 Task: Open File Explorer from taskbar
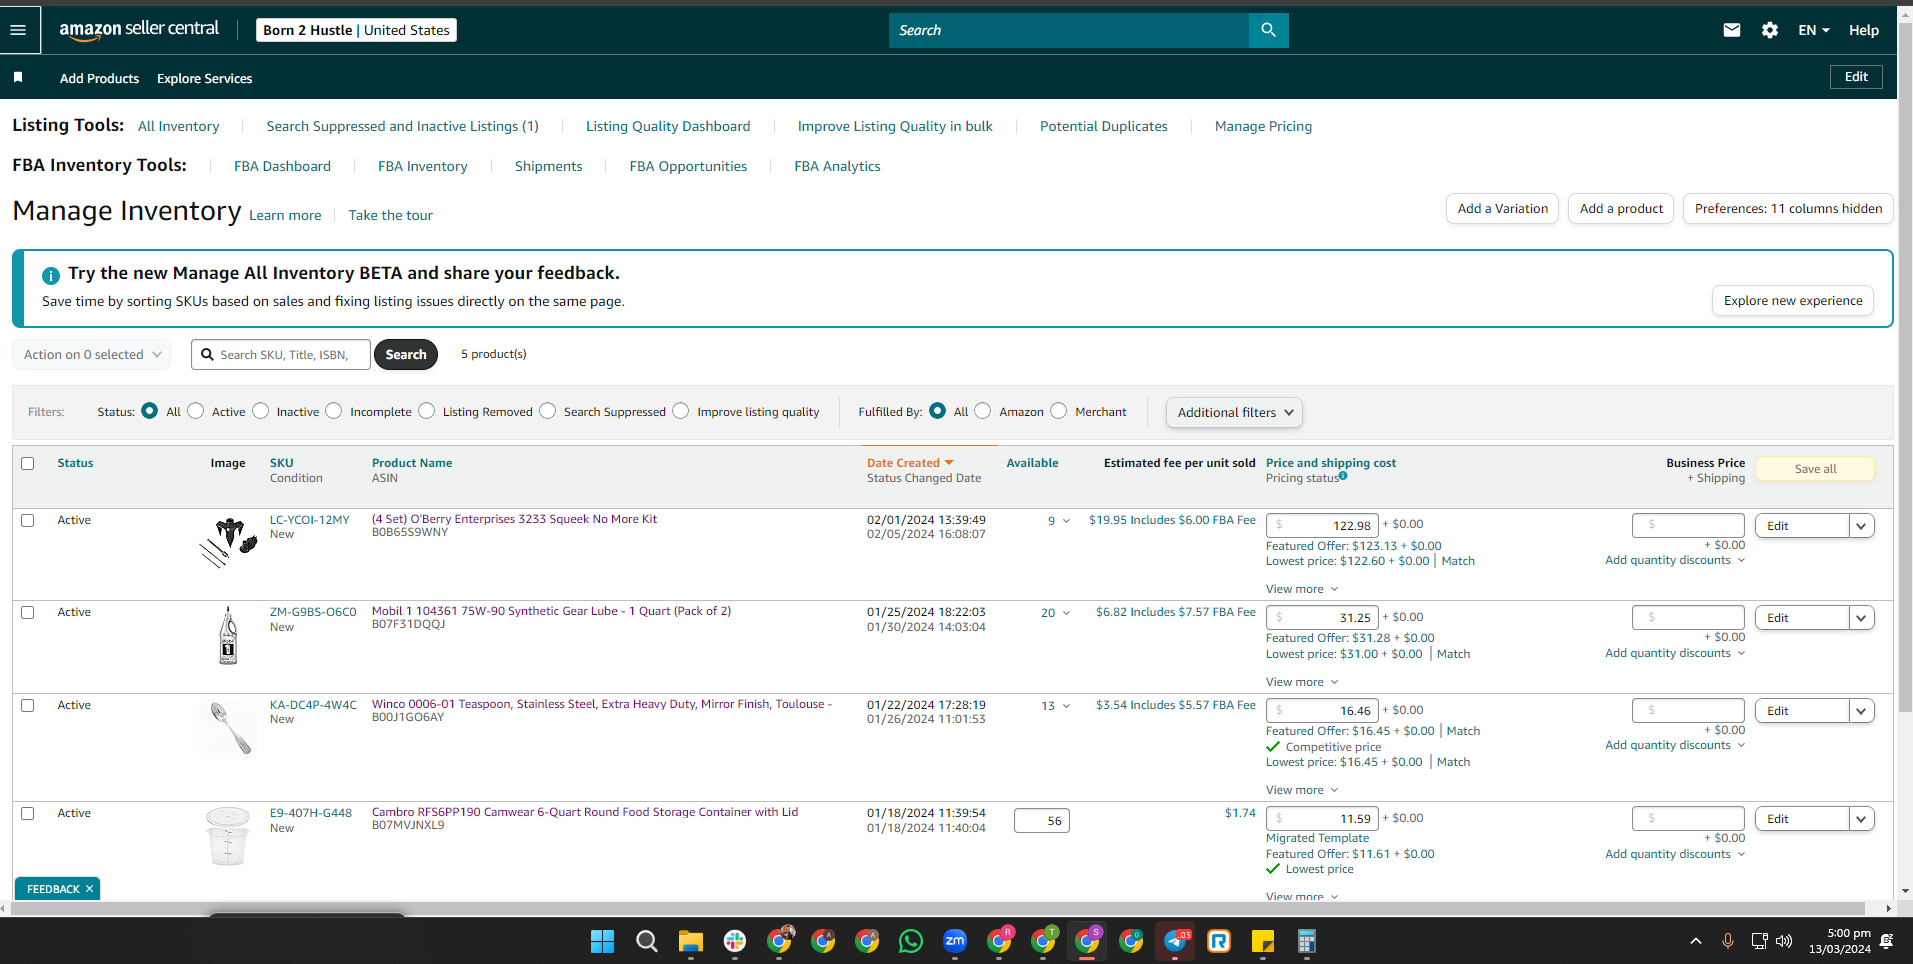pos(691,941)
